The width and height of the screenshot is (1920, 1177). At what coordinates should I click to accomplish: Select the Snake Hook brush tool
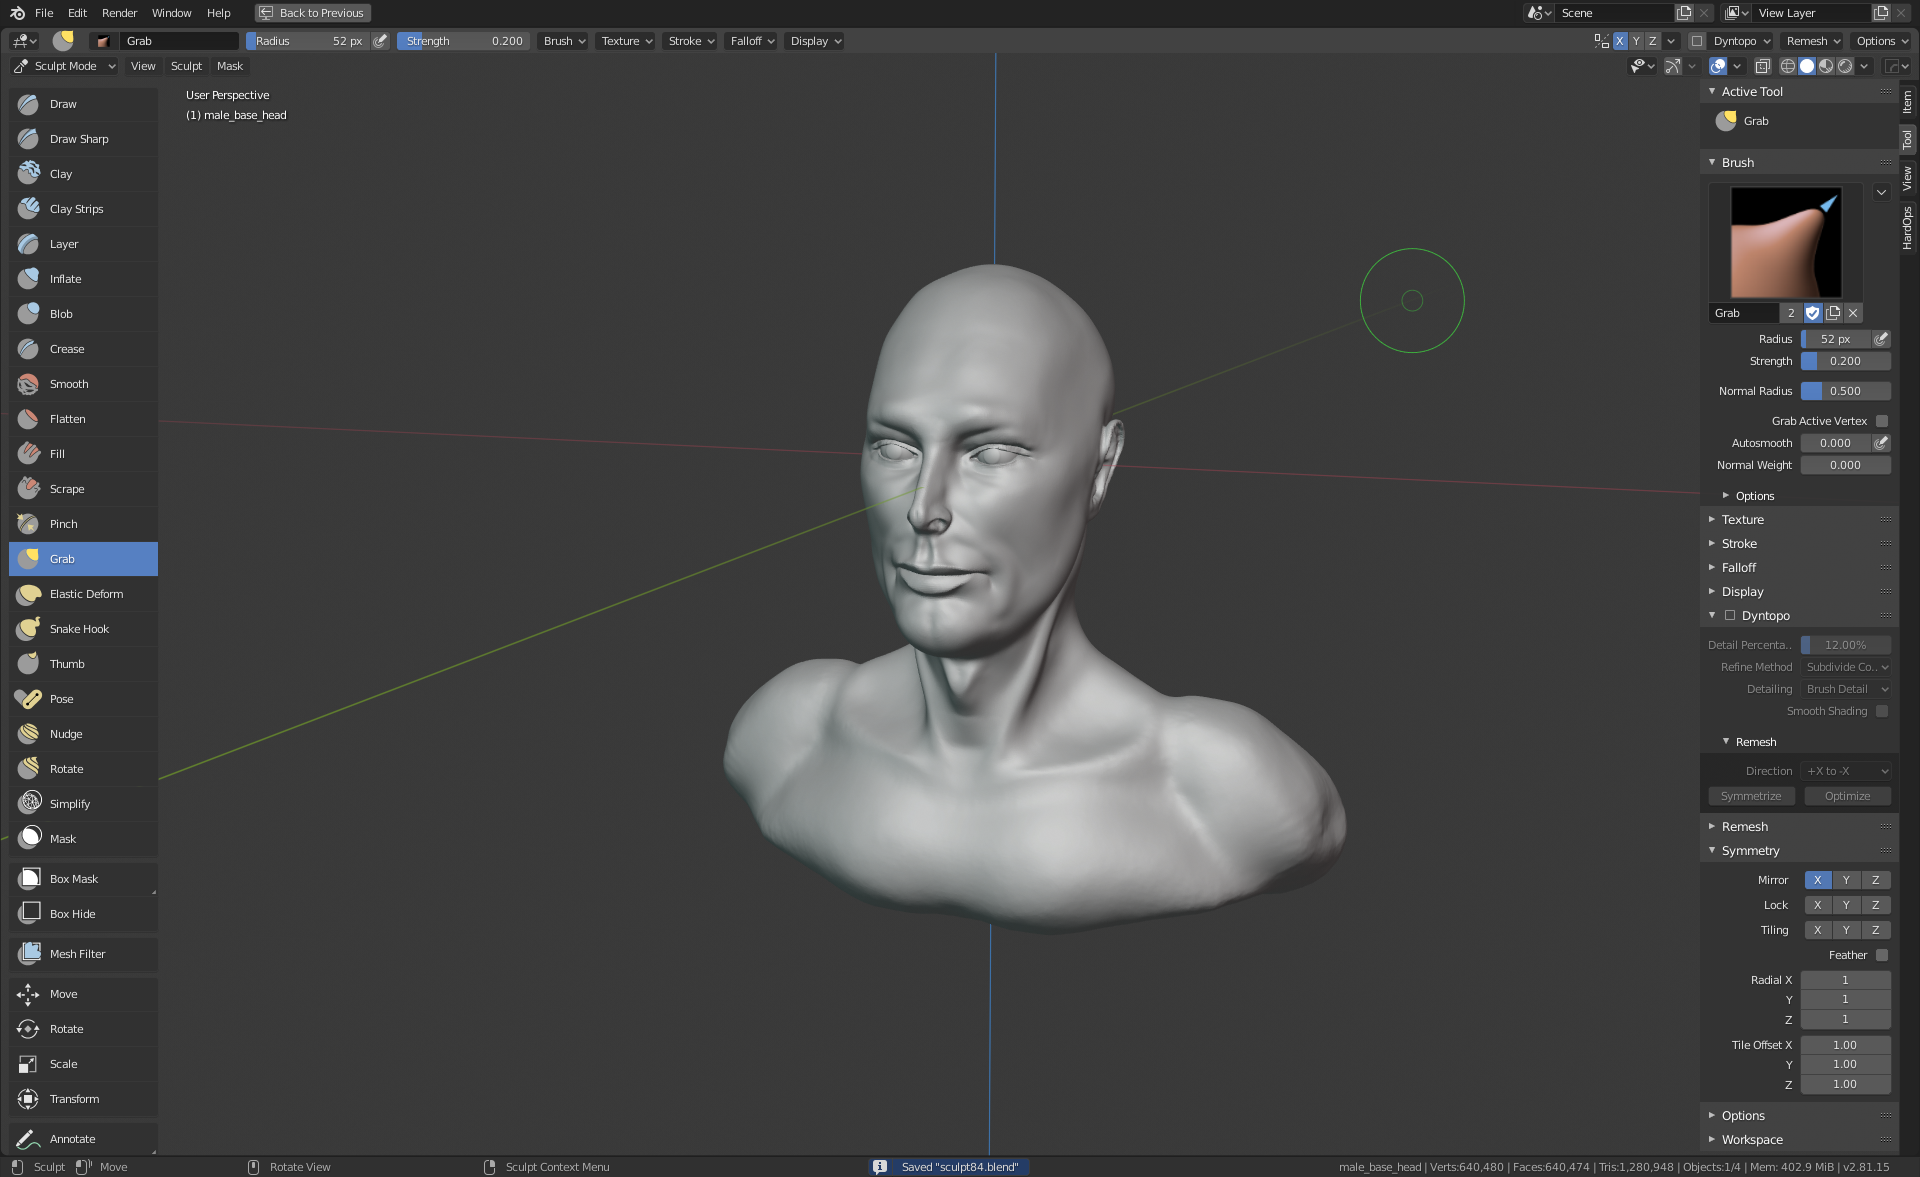pyautogui.click(x=80, y=629)
